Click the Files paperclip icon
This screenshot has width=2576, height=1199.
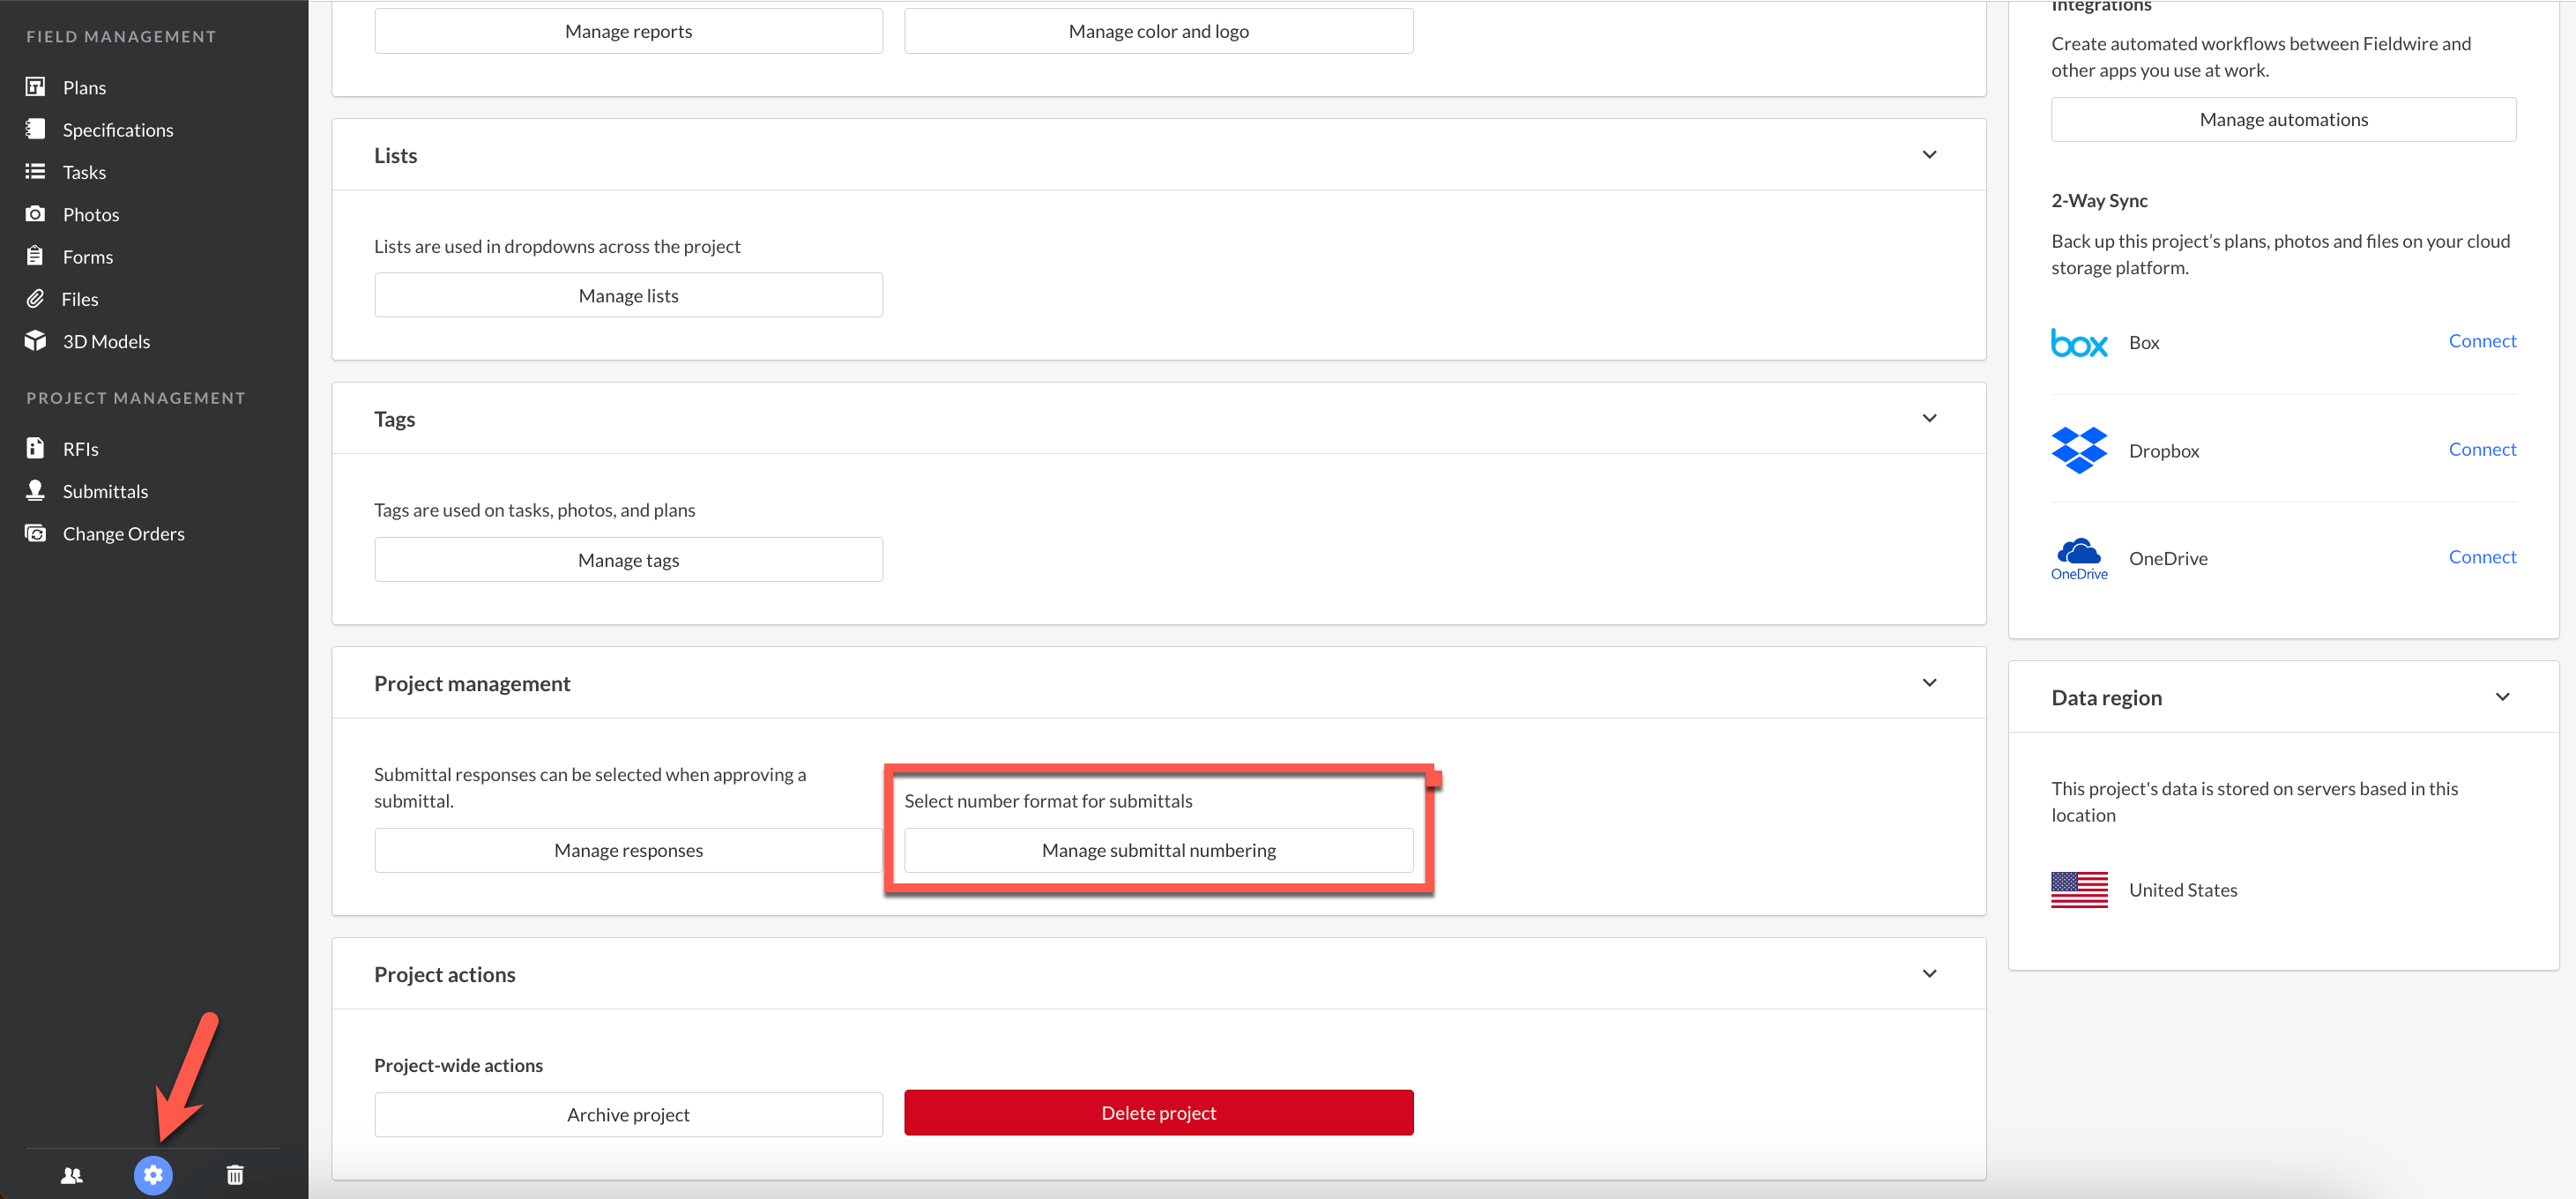click(x=35, y=299)
